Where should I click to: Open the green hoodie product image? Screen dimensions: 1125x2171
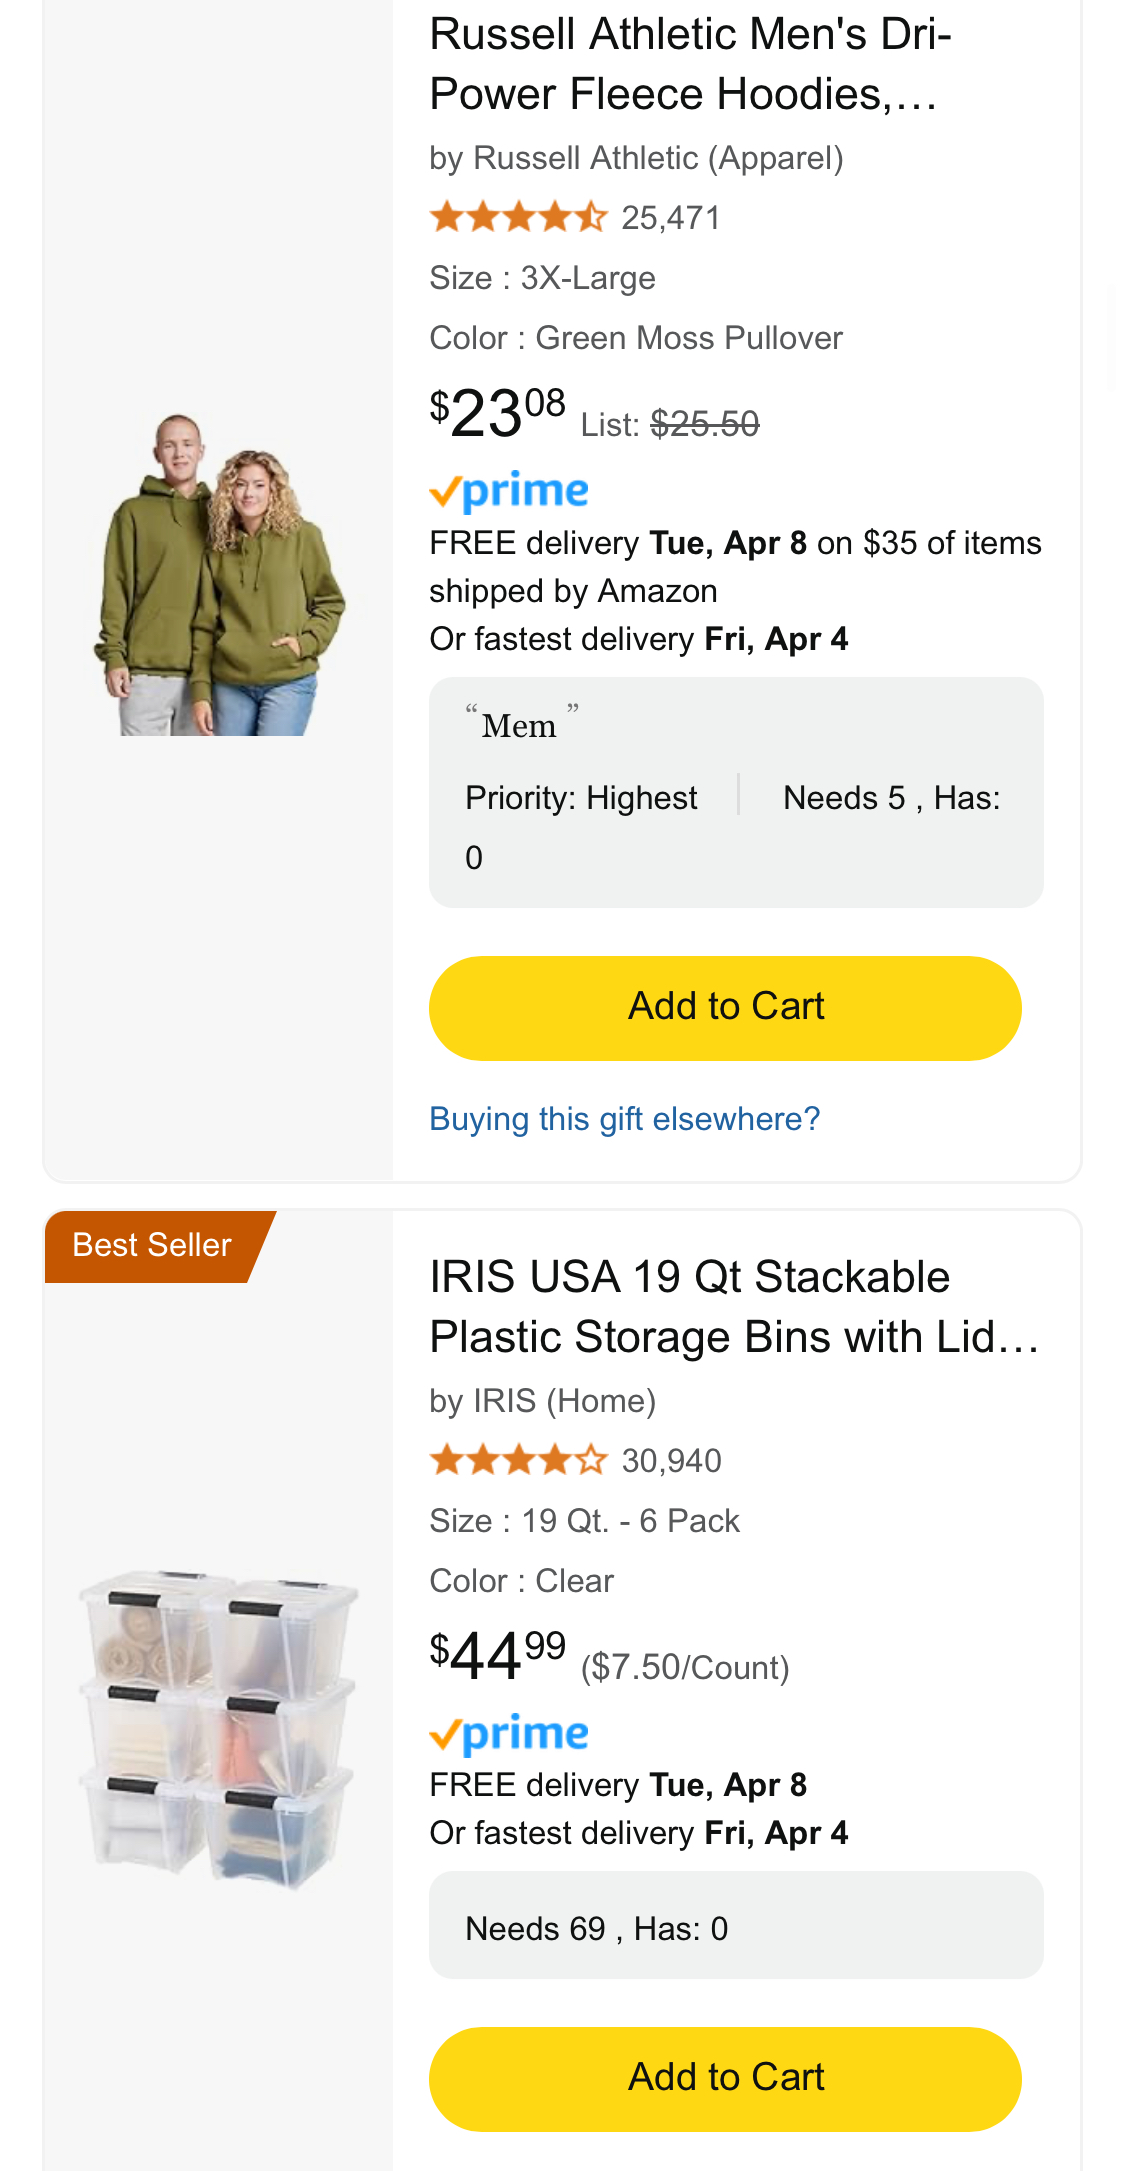click(219, 575)
